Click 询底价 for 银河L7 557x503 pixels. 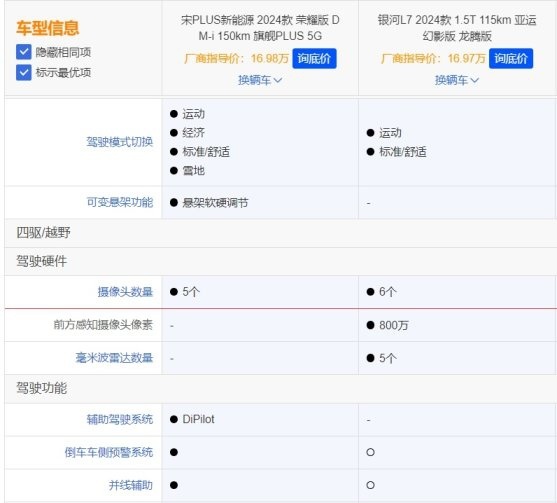pos(511,58)
